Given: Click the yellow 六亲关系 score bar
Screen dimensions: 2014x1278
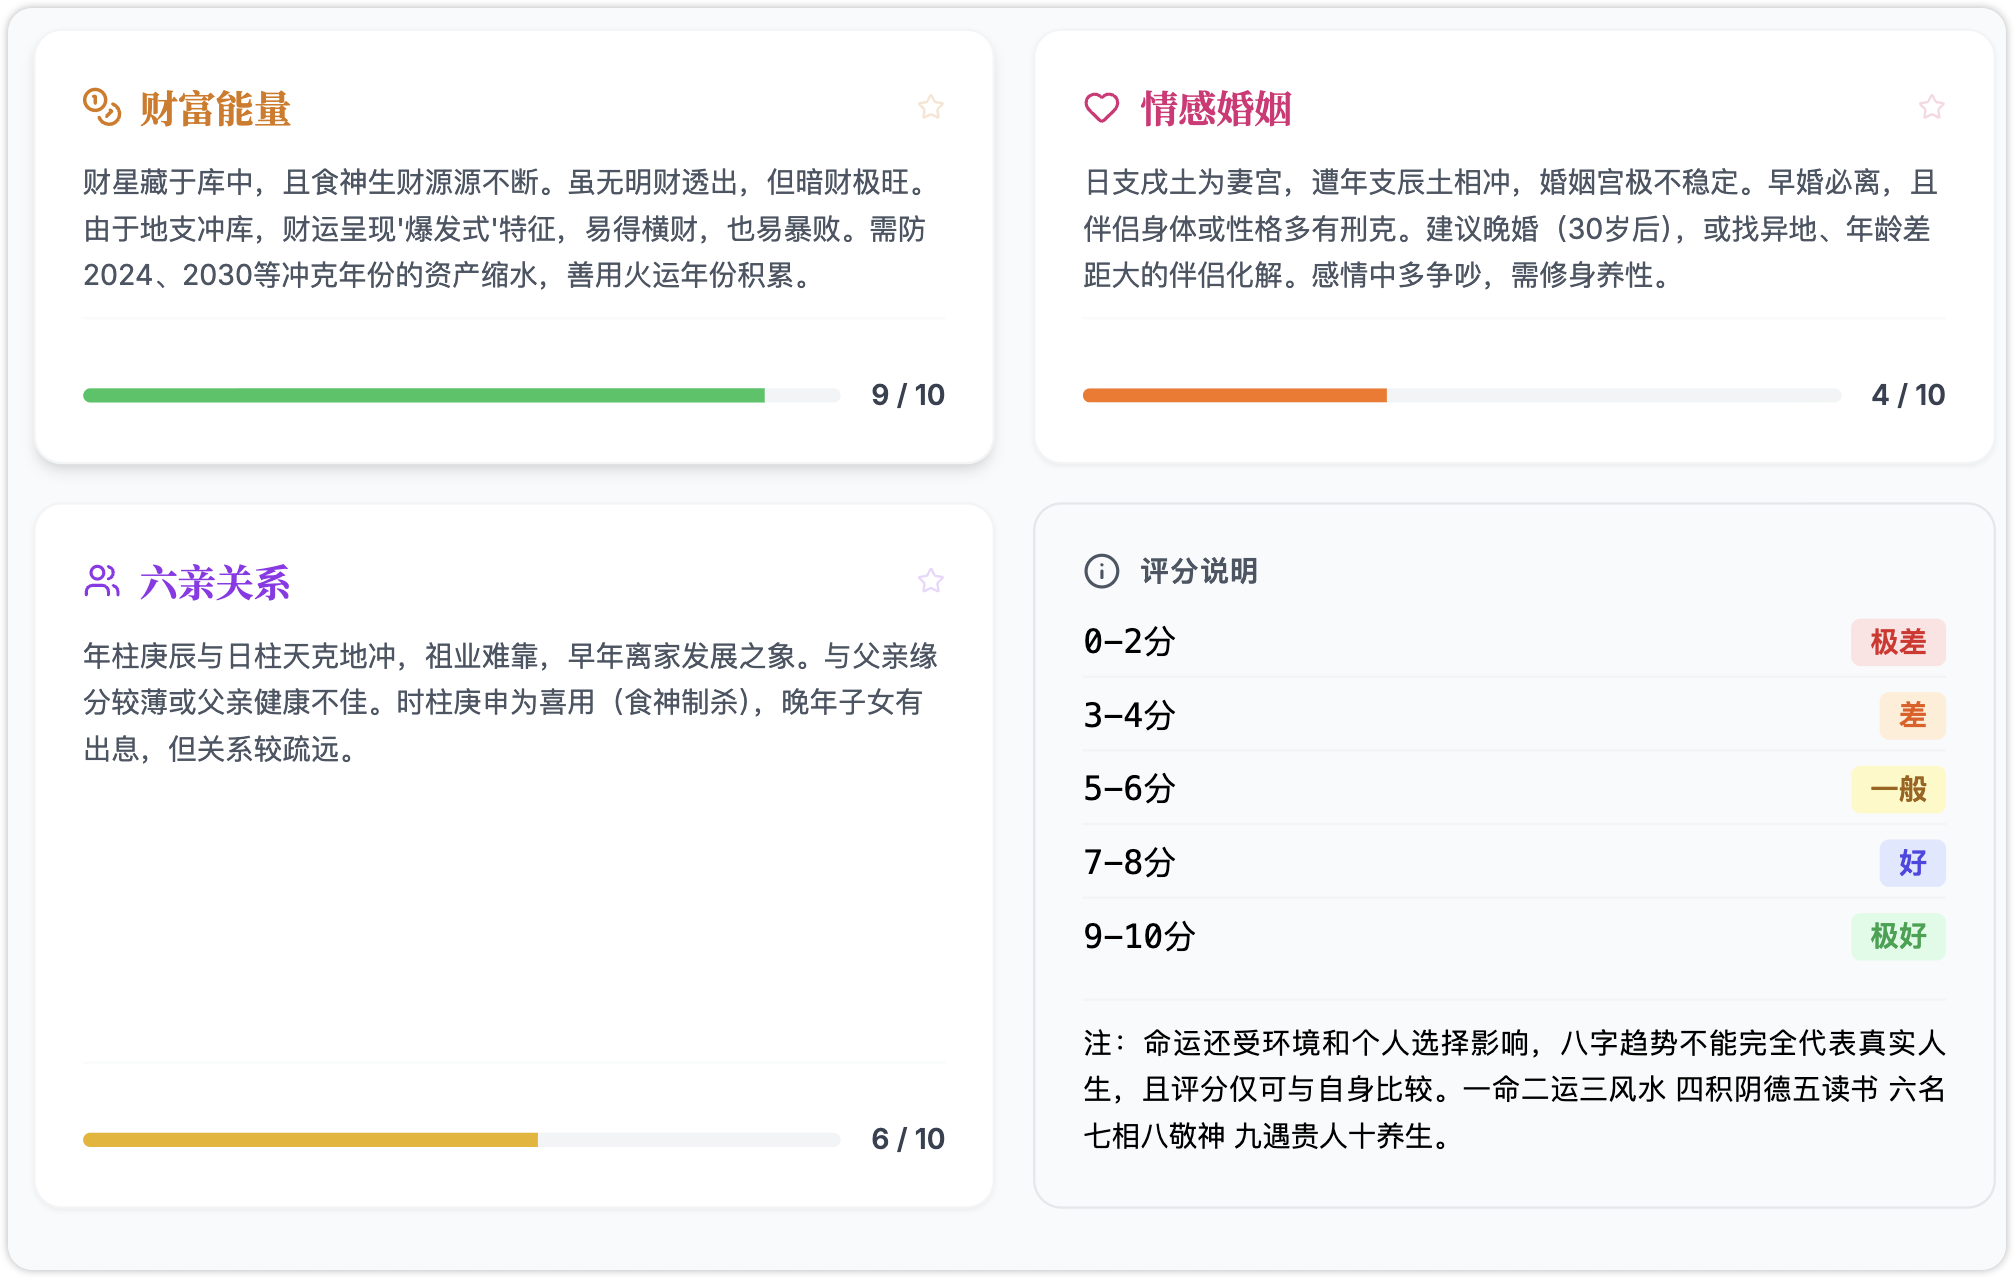Looking at the screenshot, I should click(310, 1139).
